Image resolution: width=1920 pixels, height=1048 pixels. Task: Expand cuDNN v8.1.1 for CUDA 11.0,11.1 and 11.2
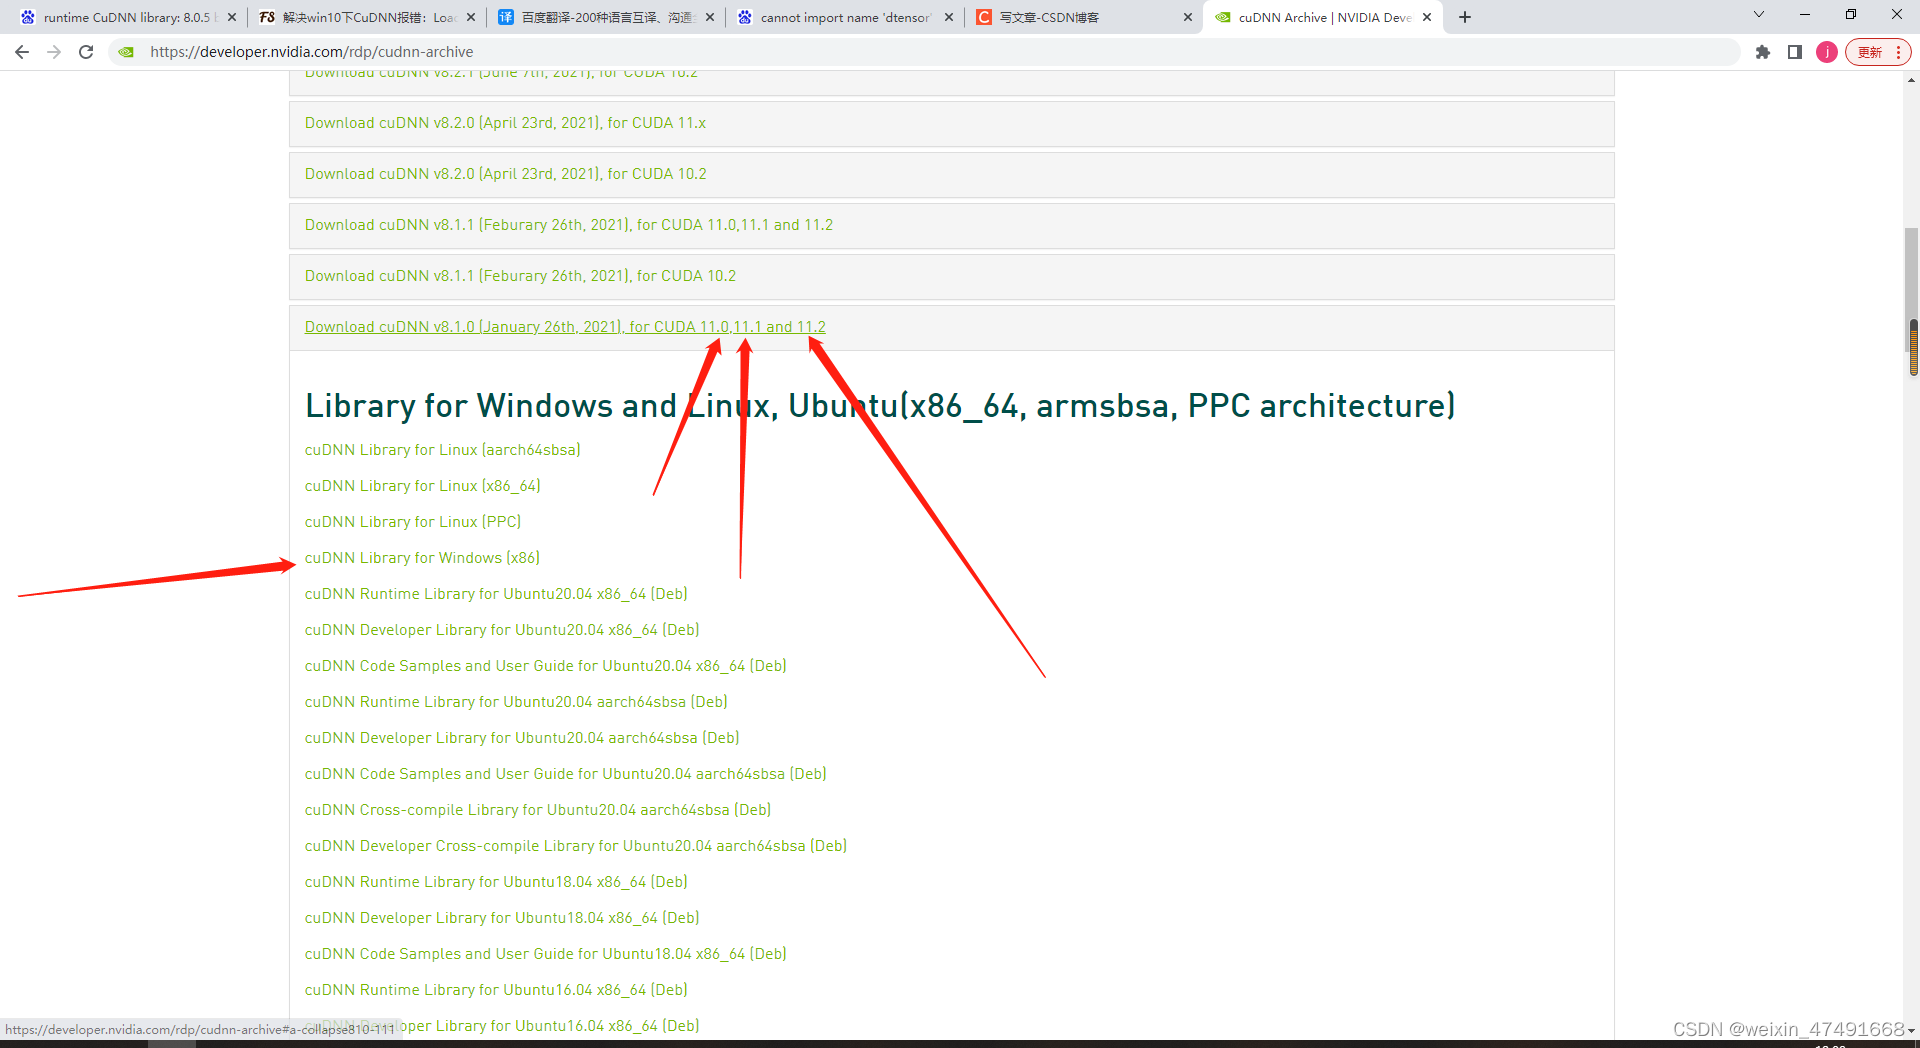(x=951, y=225)
